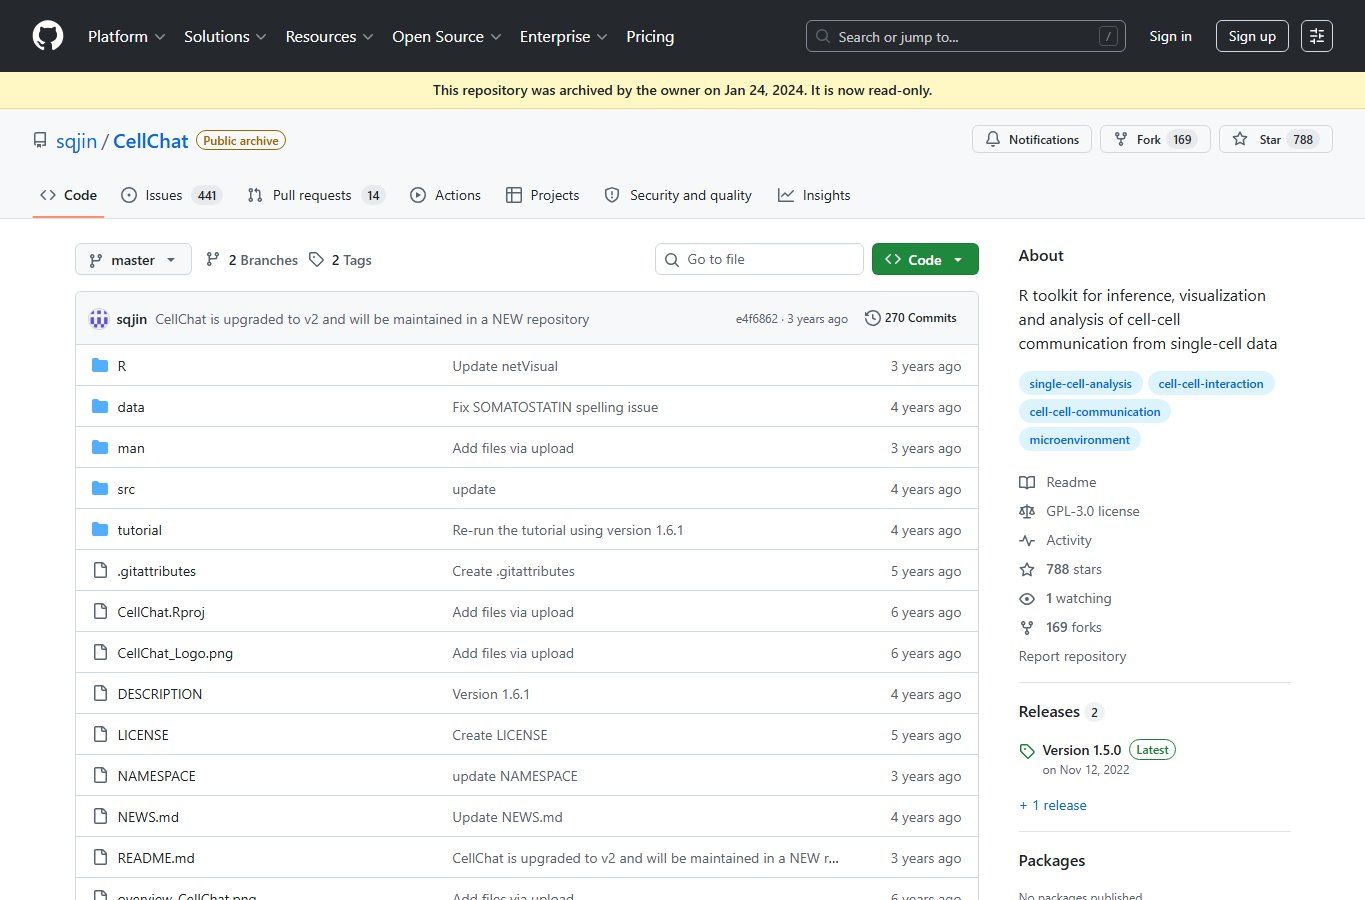Click the CellChat_Logo.png file icon
Viewport: 1365px width, 900px height.
coord(100,653)
